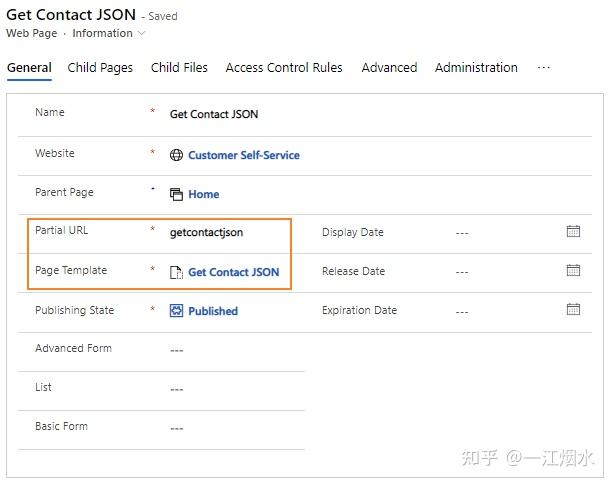The height and width of the screenshot is (484, 610).
Task: Go to Access Control Rules tab
Action: [x=284, y=68]
